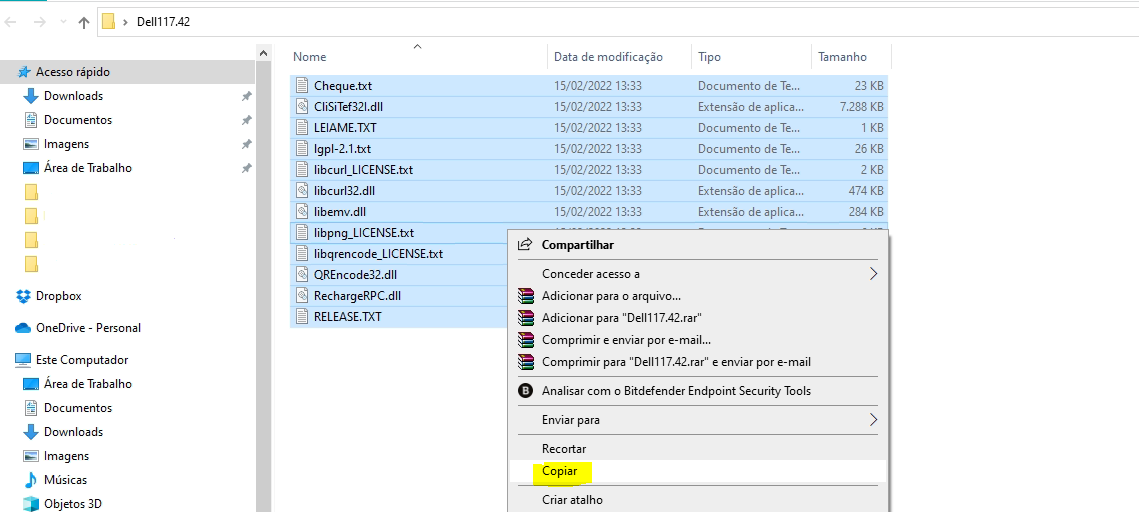Click the '284 KB' size of libemv.dll
Image resolution: width=1139 pixels, height=512 pixels.
866,212
